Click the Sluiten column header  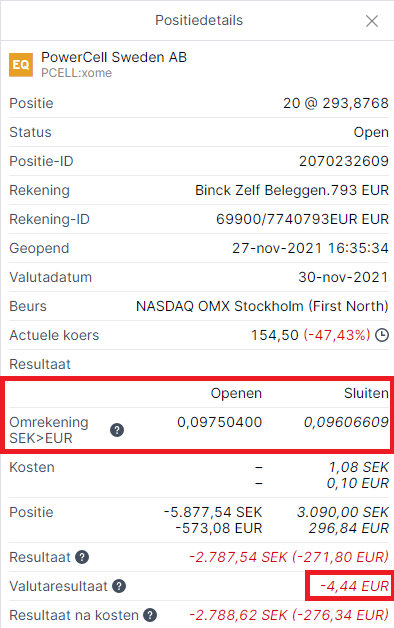coord(366,393)
